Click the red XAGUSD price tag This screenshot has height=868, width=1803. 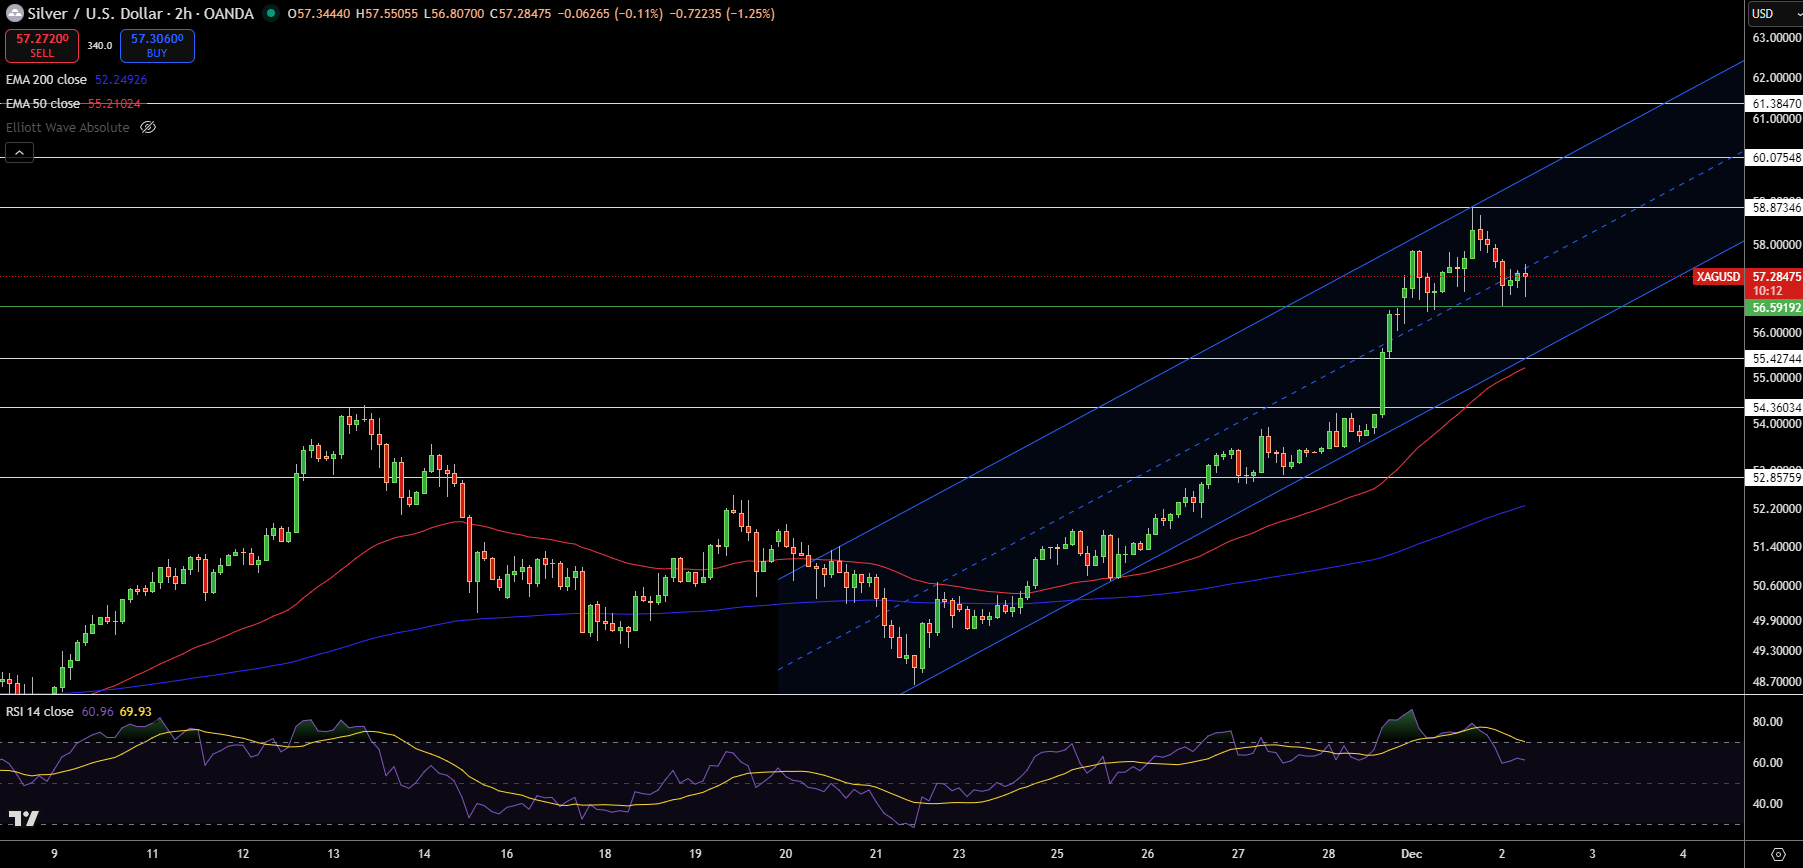(x=1718, y=277)
